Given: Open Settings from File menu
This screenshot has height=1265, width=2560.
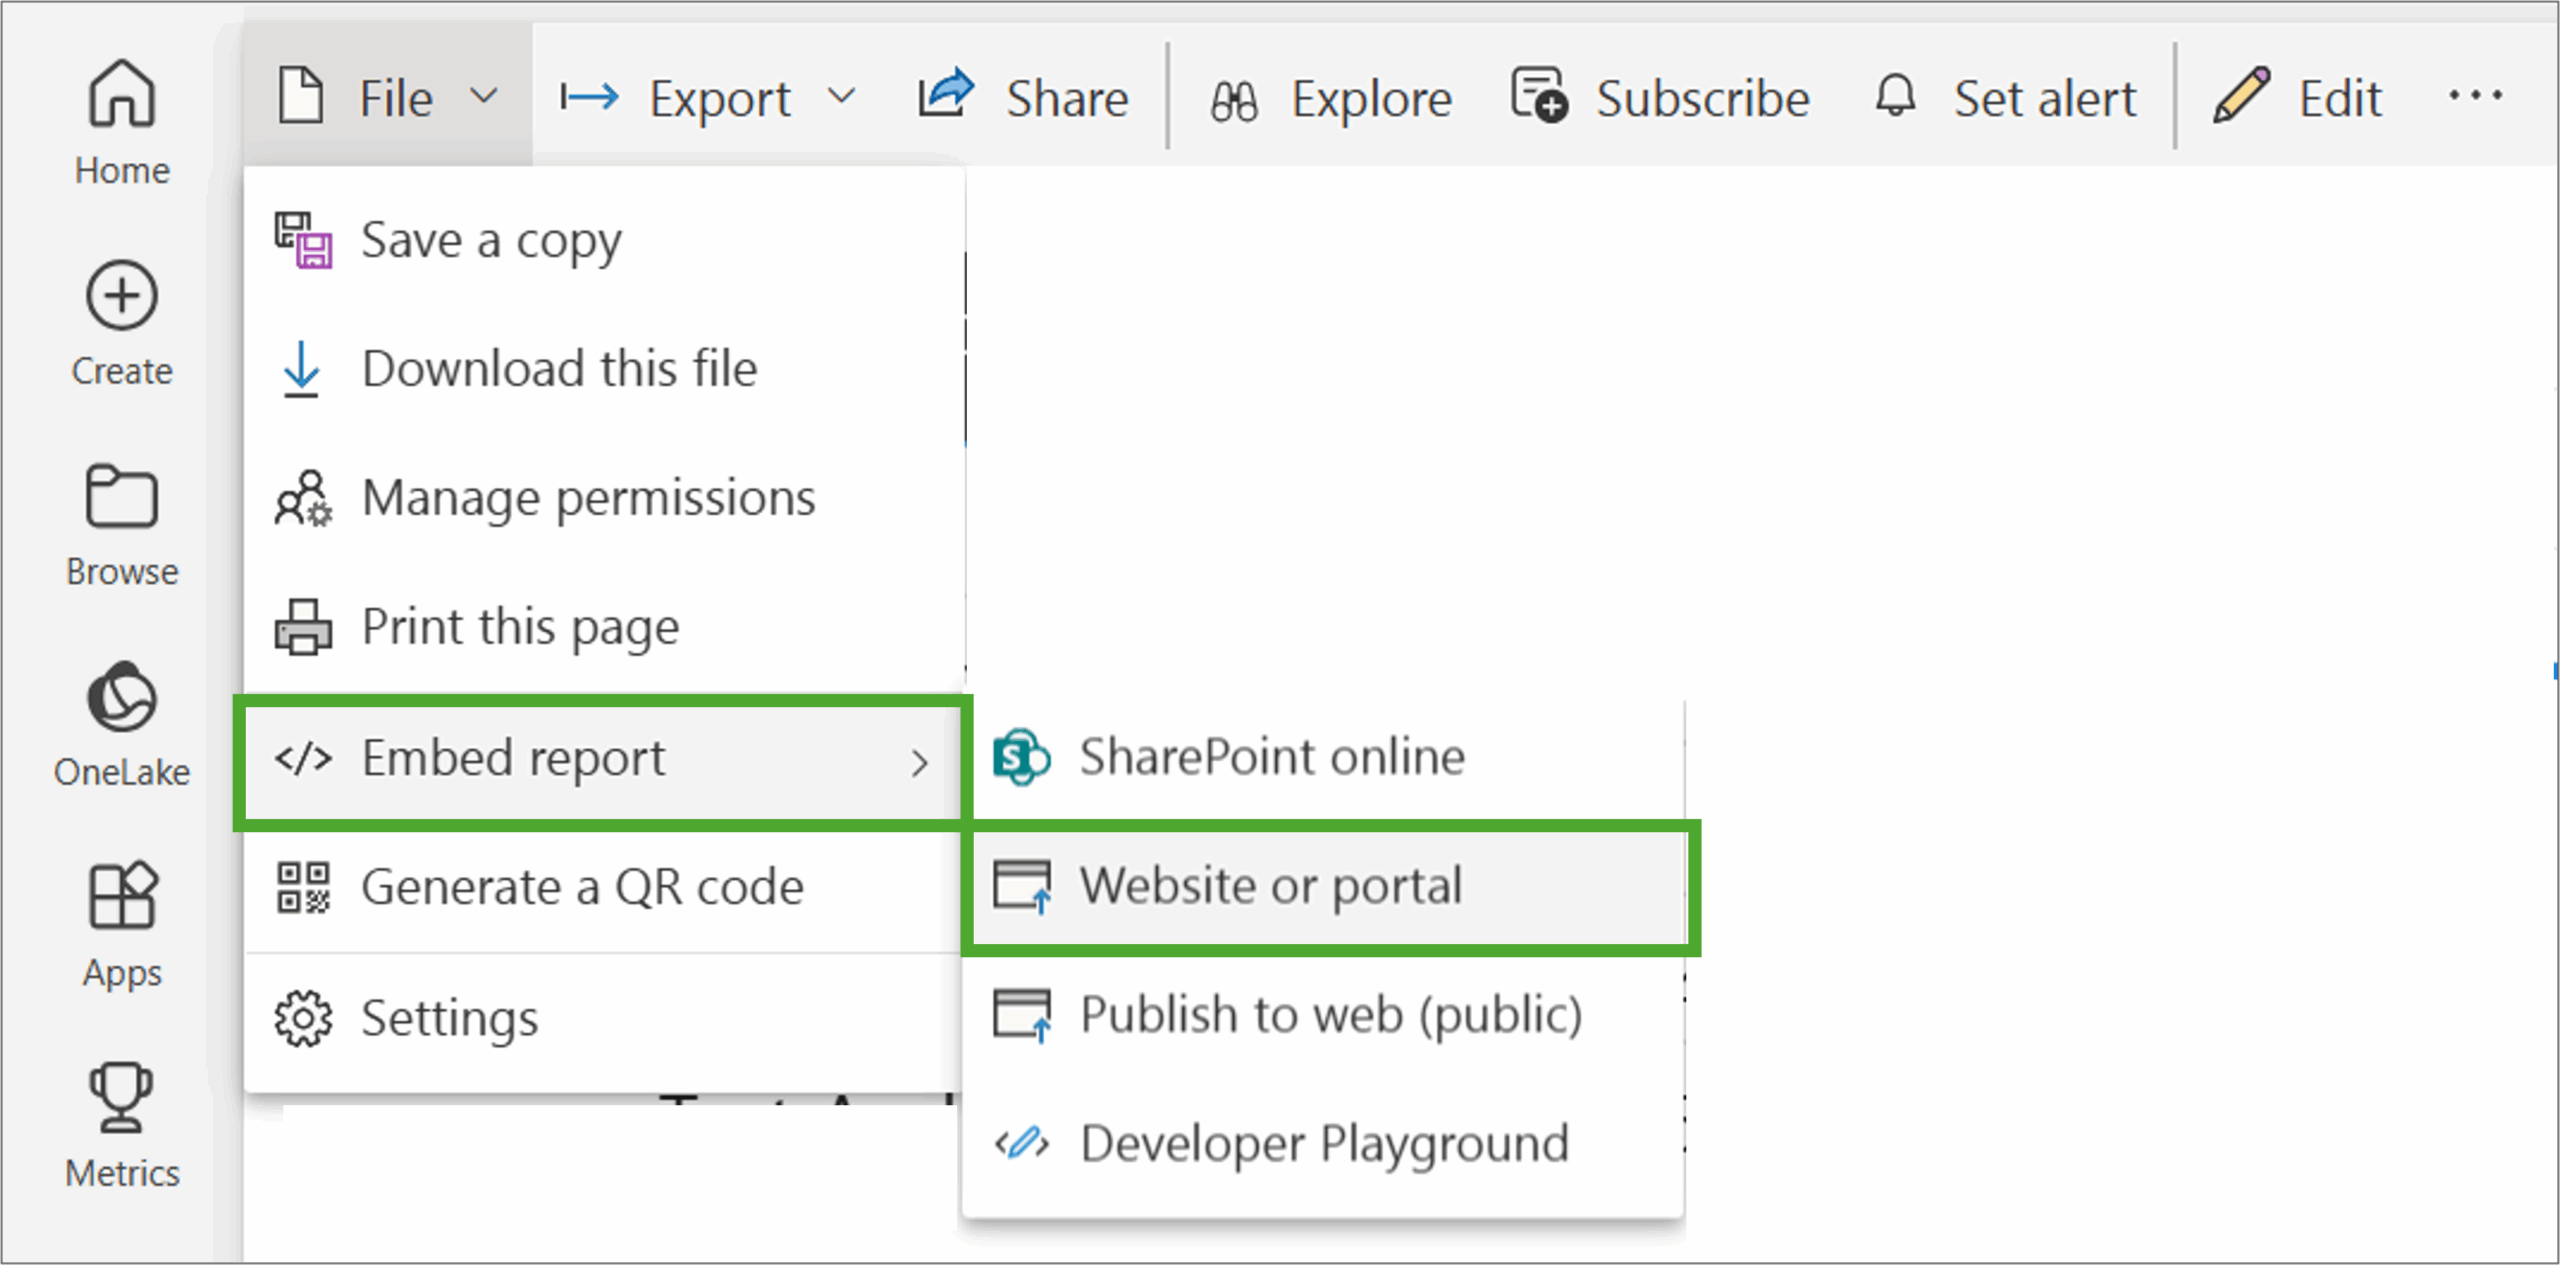Looking at the screenshot, I should click(x=604, y=1019).
